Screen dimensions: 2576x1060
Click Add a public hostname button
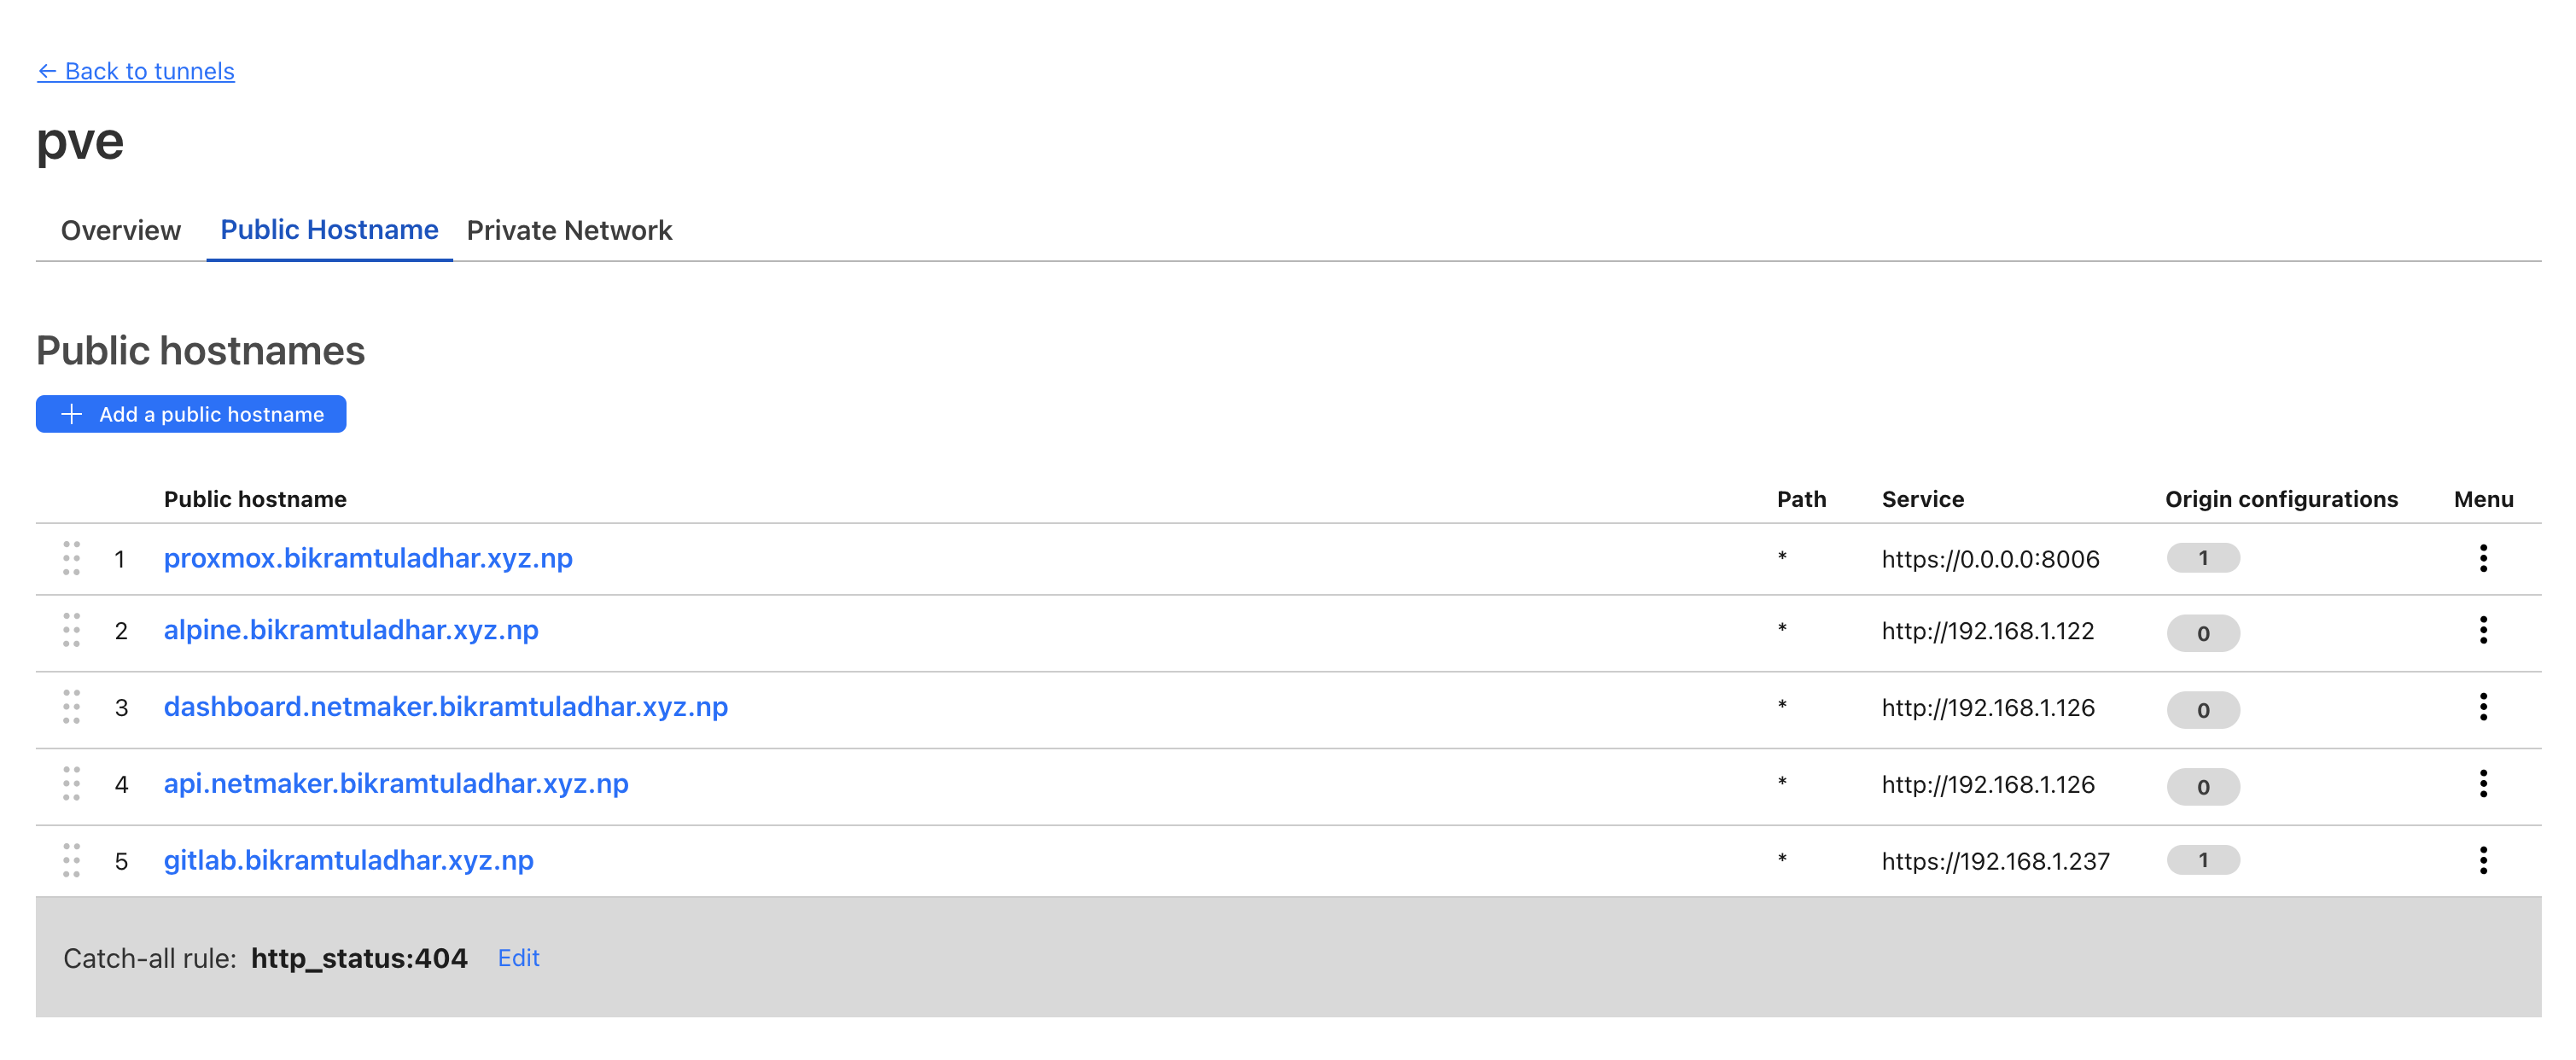coord(191,414)
